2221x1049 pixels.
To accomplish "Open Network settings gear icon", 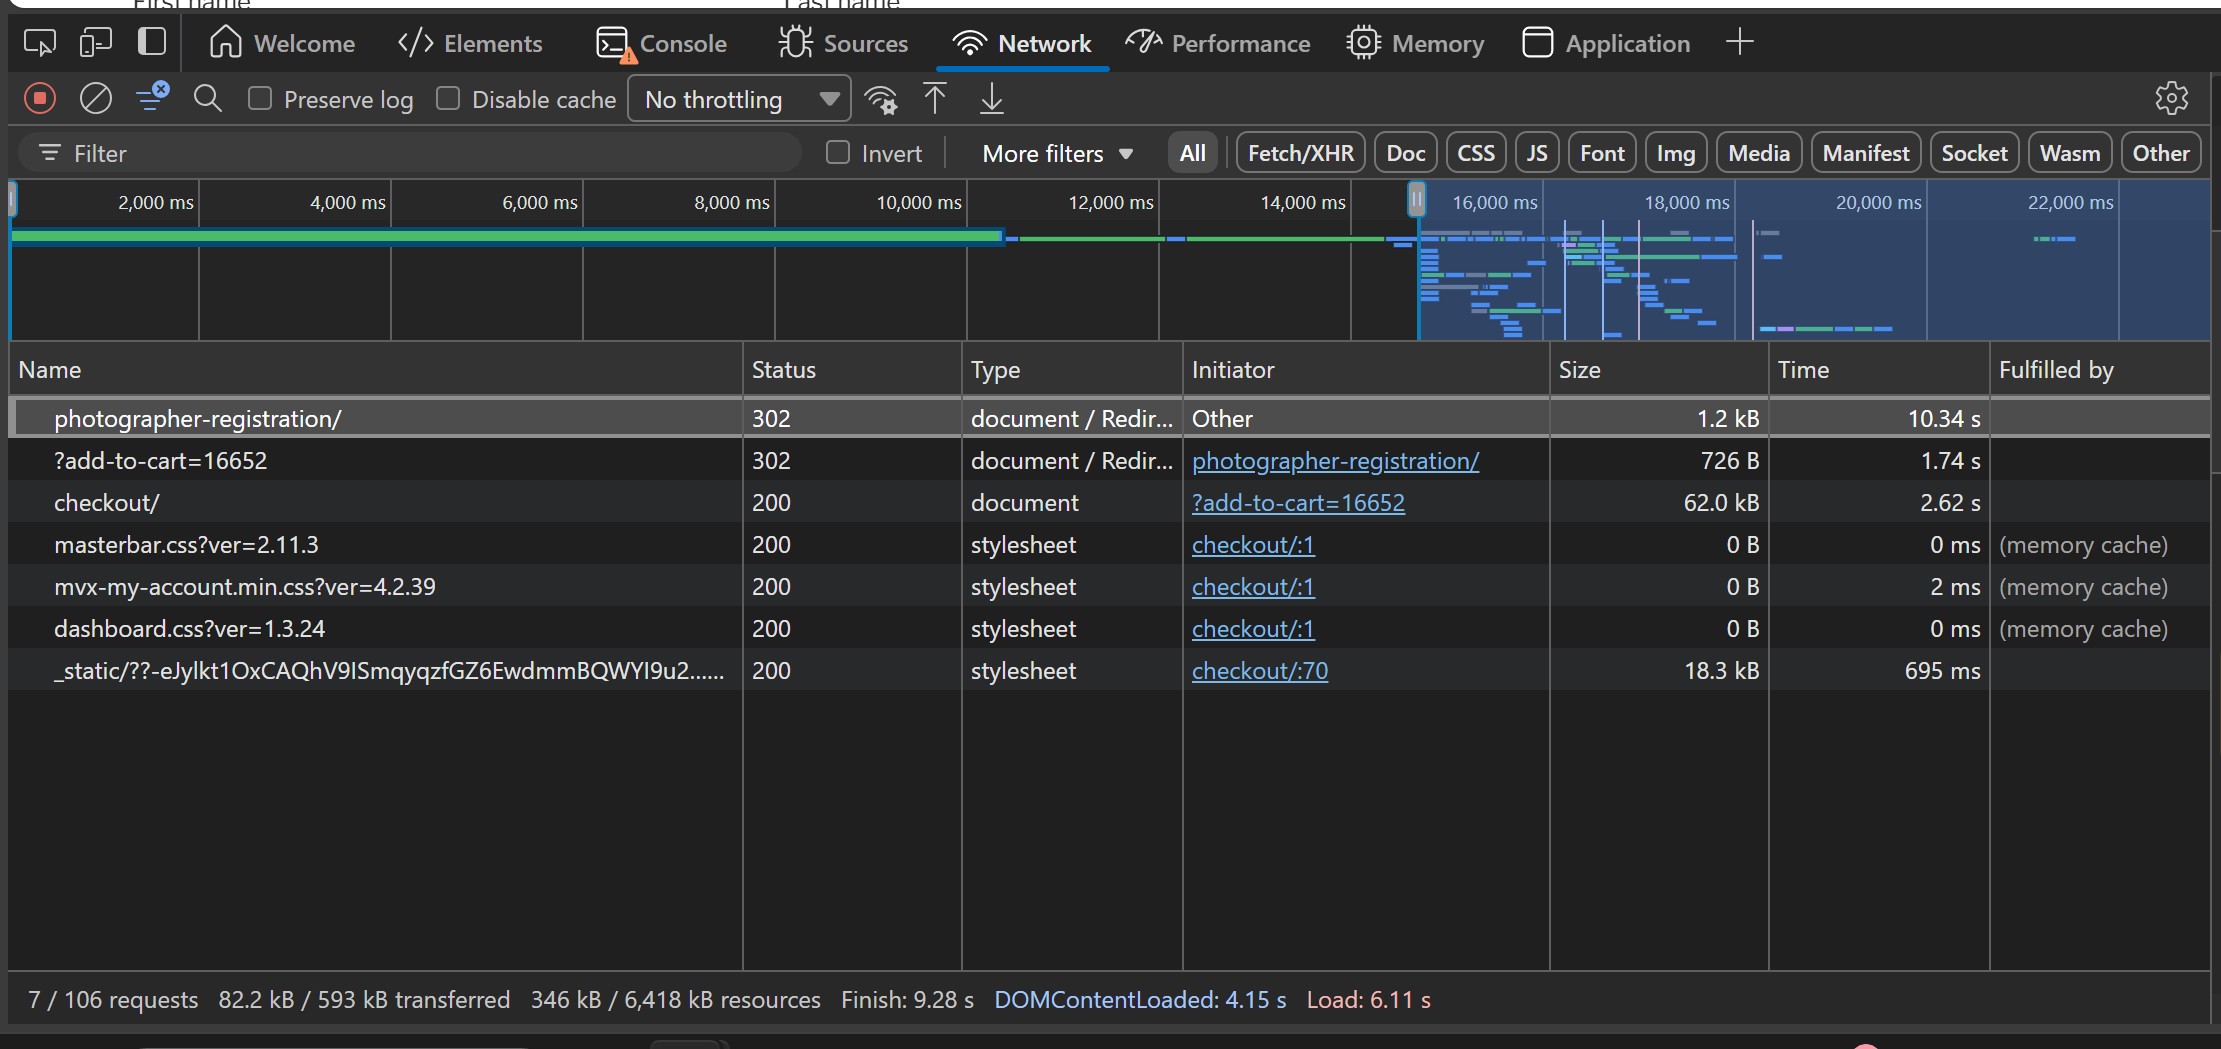I will (2171, 98).
